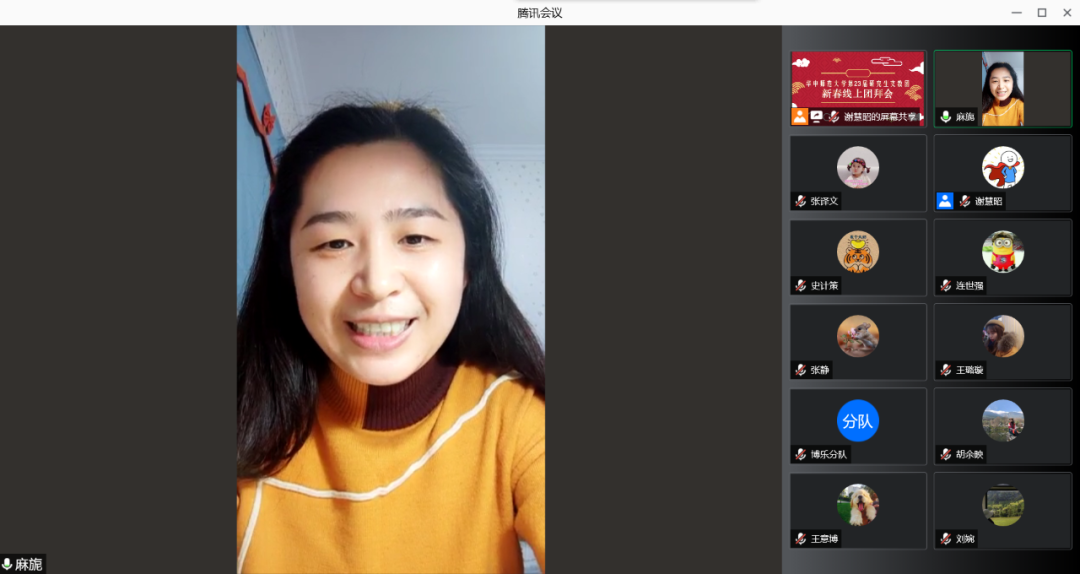
Task: Click the screen share icon on 谢慧昭's shared tile
Action: click(x=816, y=116)
